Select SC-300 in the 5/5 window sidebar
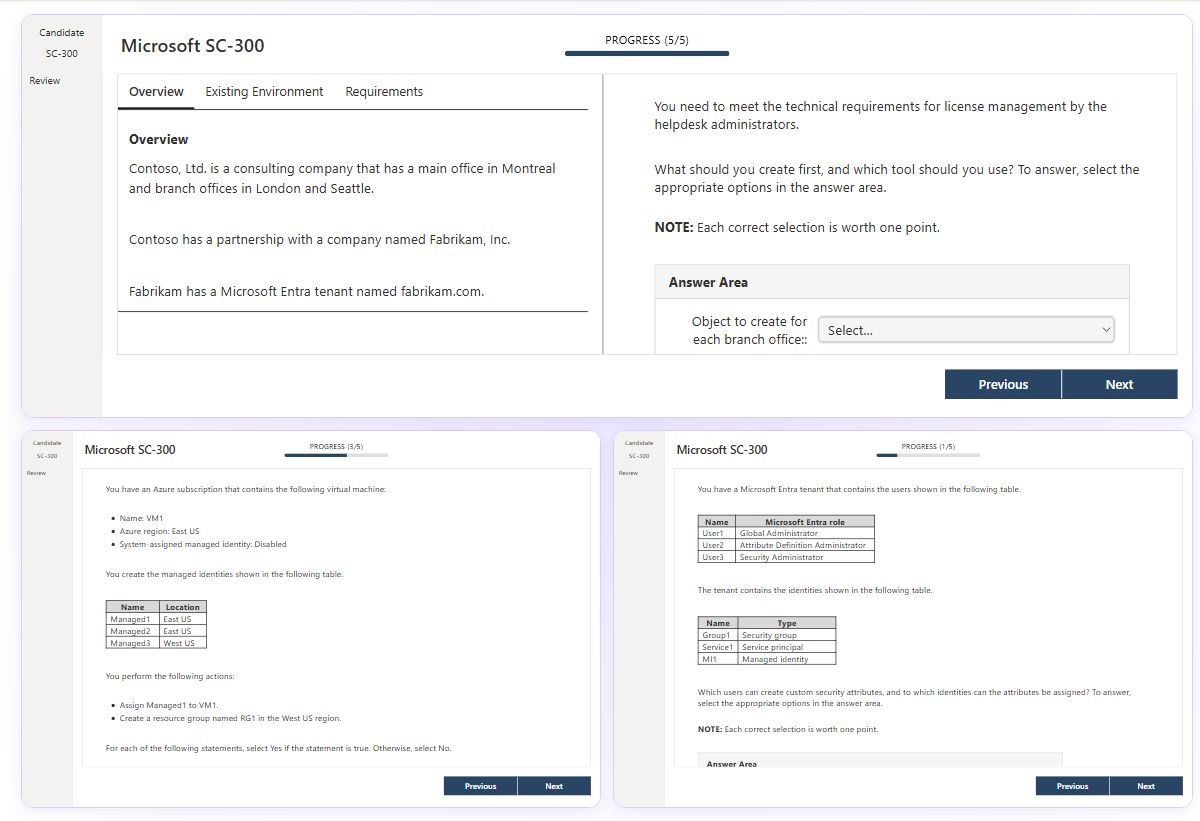Viewport: 1200px width, 821px height. coord(62,53)
